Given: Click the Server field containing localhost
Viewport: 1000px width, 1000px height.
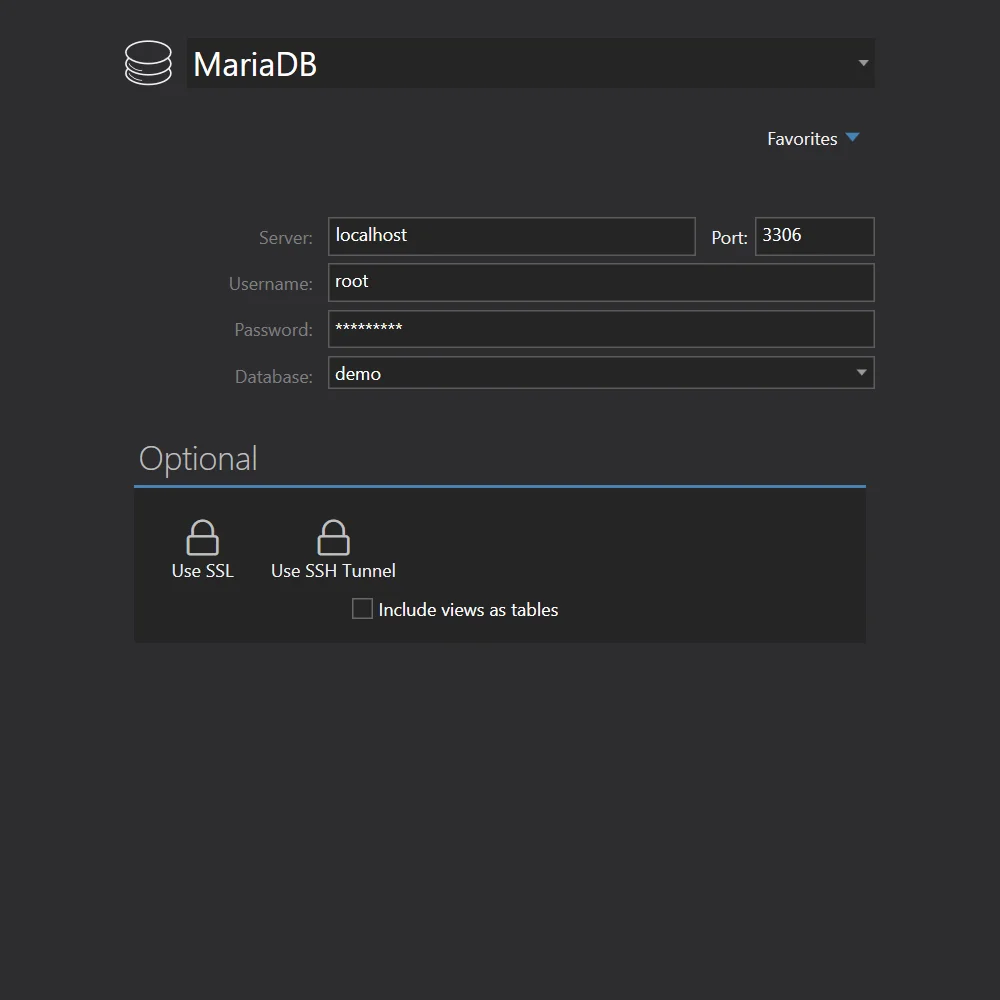Looking at the screenshot, I should [511, 236].
